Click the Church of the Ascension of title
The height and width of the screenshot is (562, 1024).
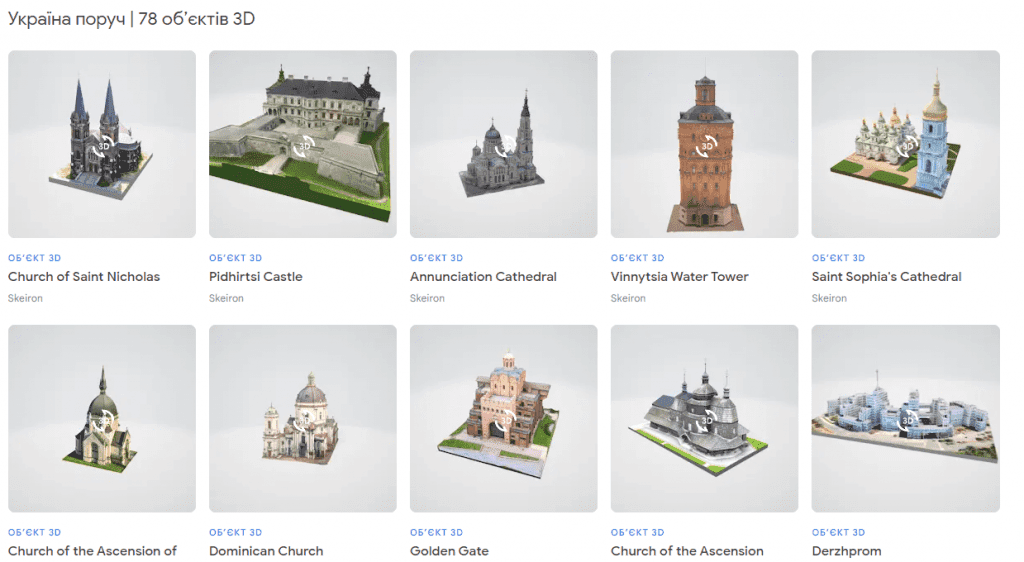[92, 551]
